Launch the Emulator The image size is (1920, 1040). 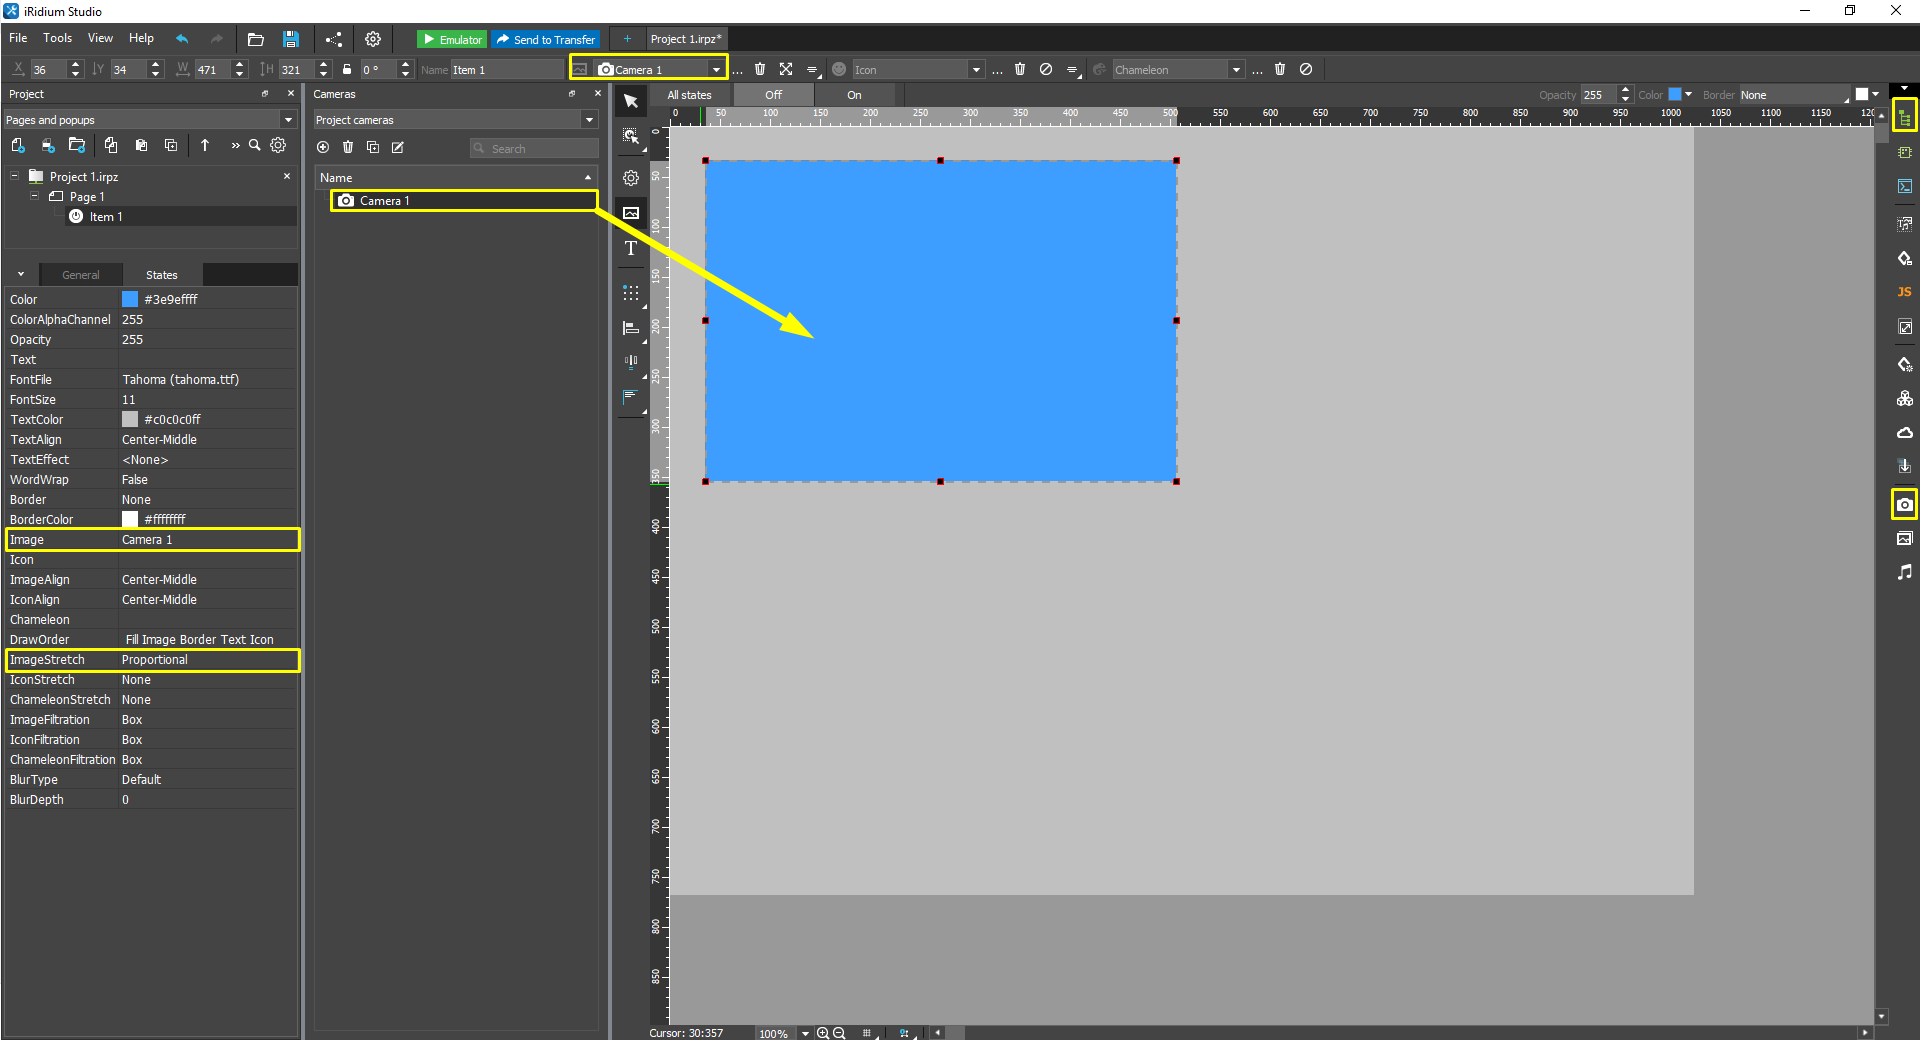[452, 40]
